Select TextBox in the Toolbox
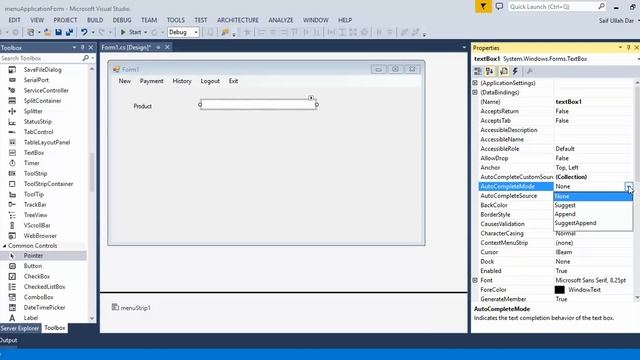Image resolution: width=640 pixels, height=360 pixels. tap(34, 153)
